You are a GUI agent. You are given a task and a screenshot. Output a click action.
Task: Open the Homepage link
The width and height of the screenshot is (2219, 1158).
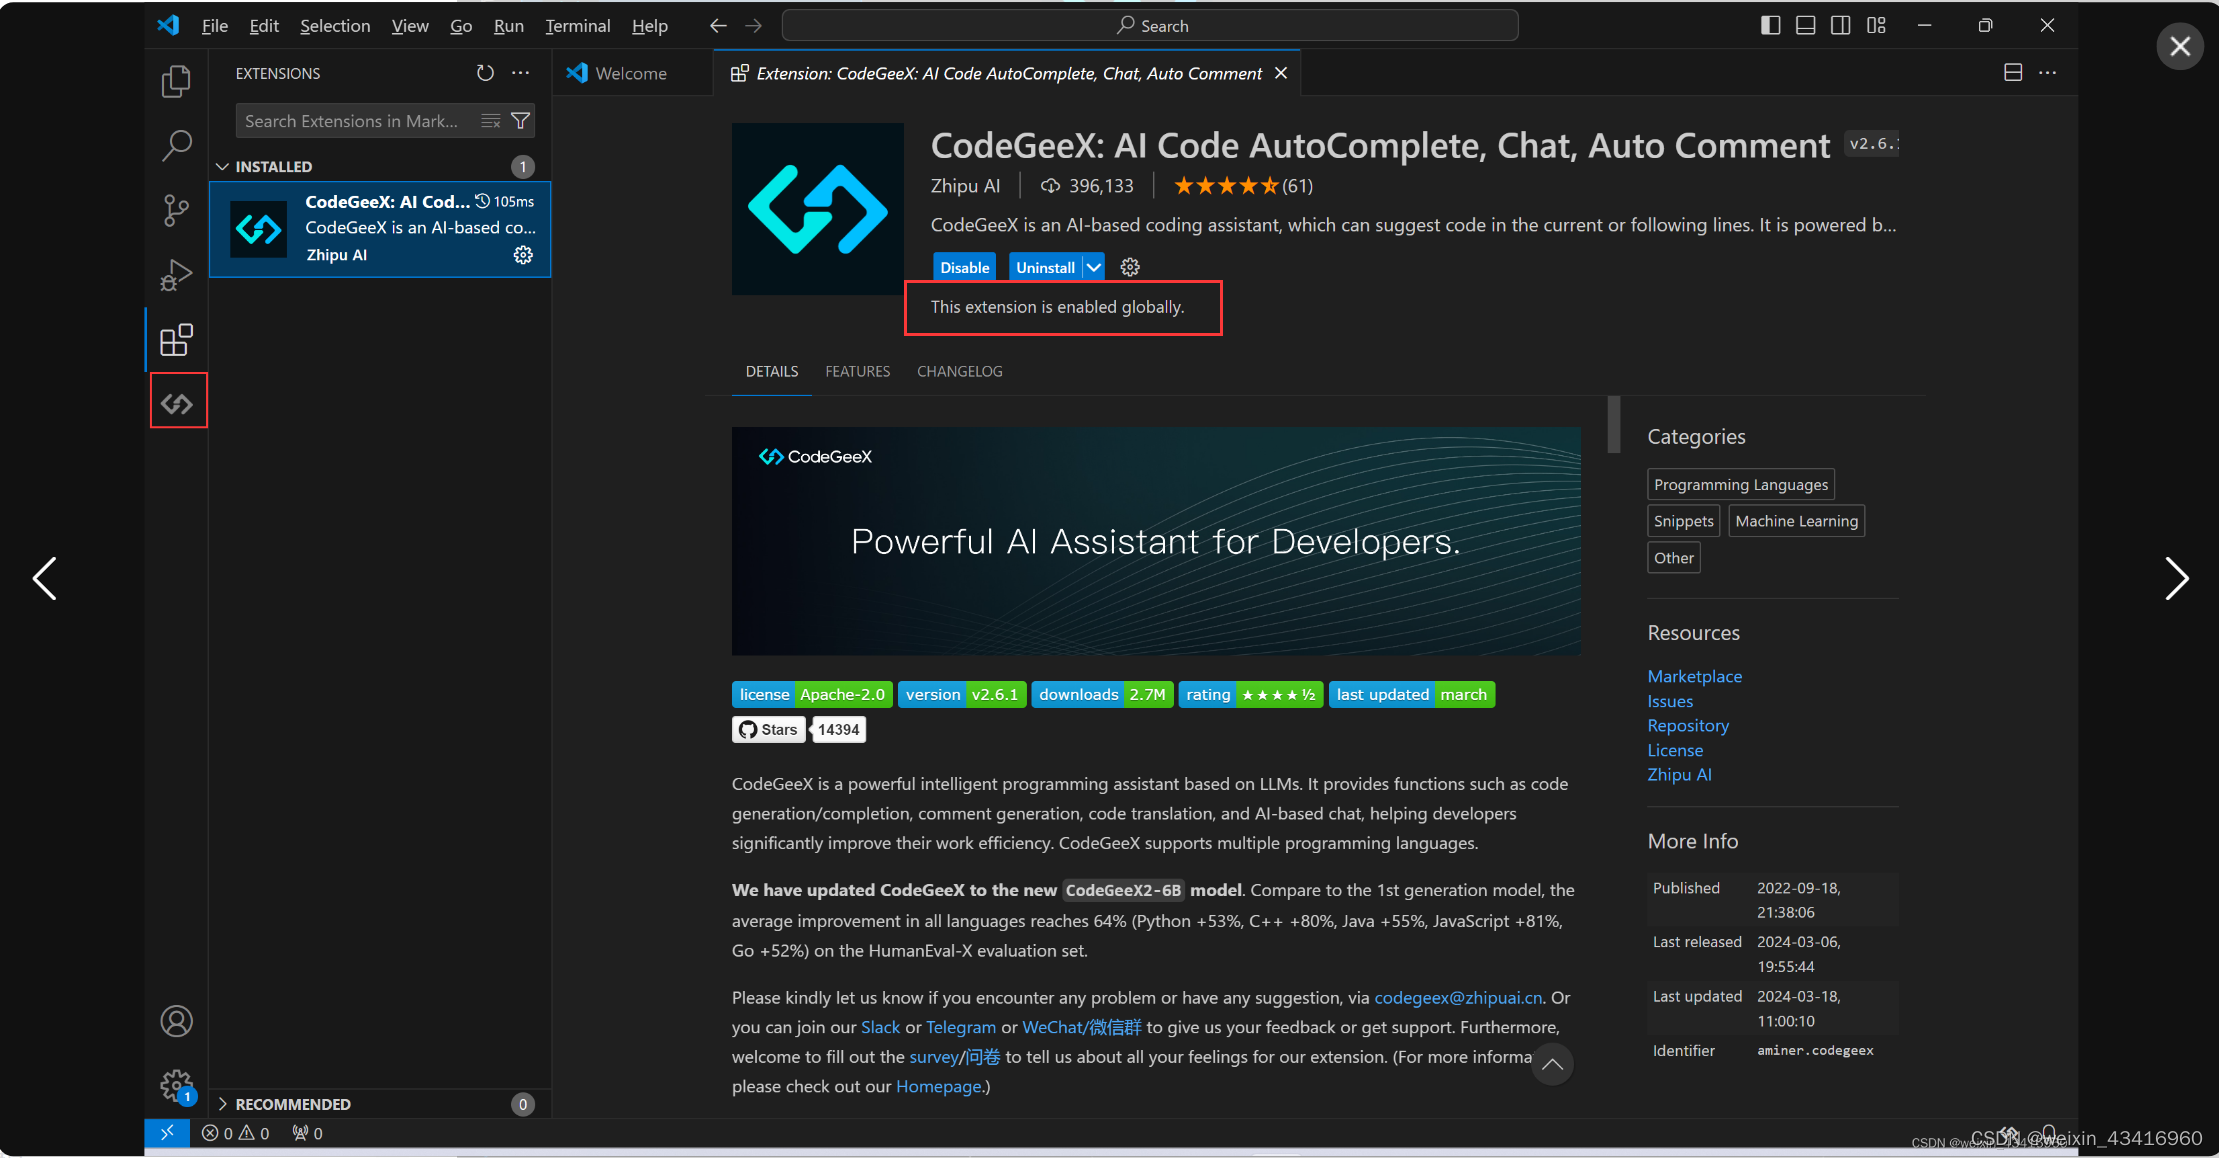coord(938,1086)
